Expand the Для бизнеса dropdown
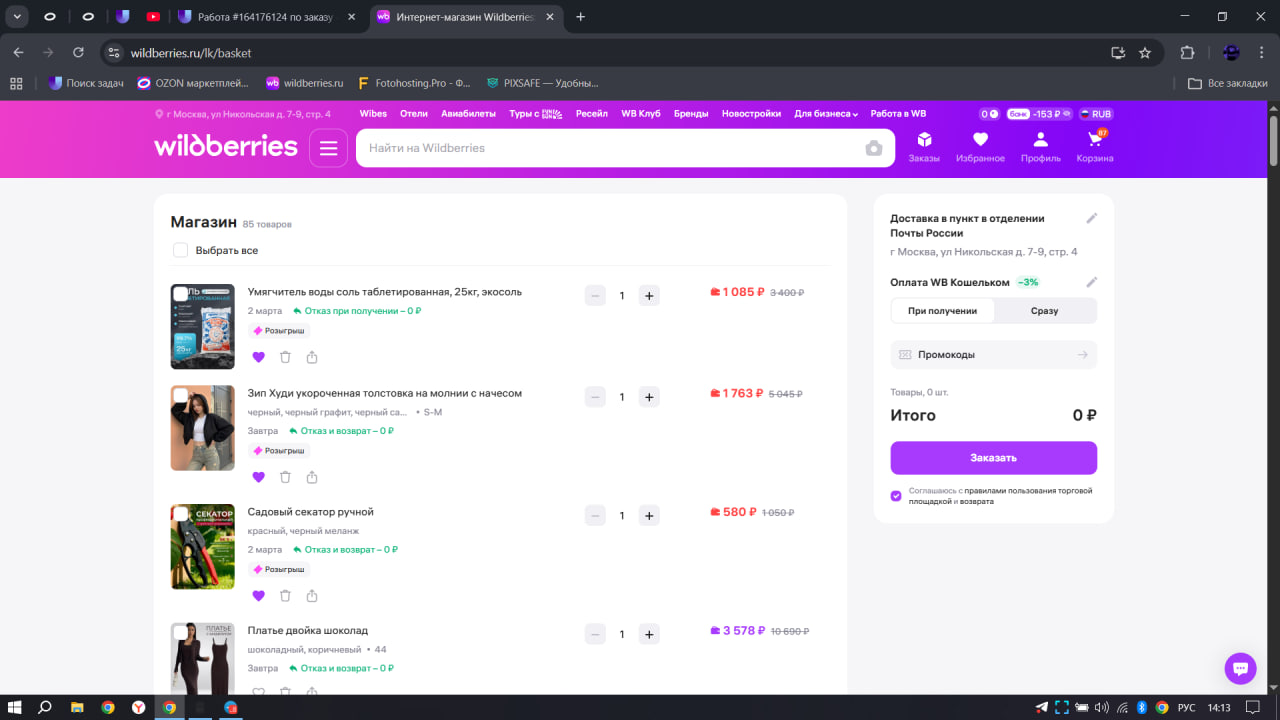Image resolution: width=1280 pixels, height=720 pixels. 826,114
